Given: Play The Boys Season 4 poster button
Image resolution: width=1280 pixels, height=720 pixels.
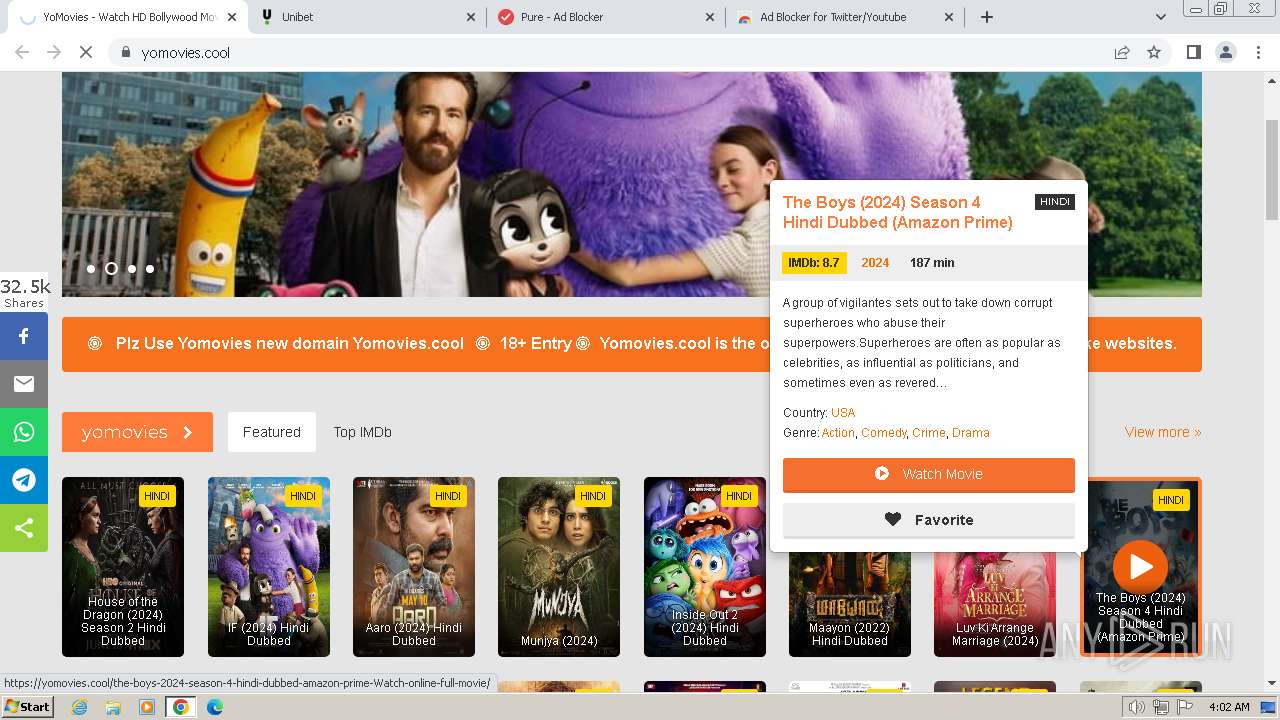Looking at the screenshot, I should (x=1140, y=566).
